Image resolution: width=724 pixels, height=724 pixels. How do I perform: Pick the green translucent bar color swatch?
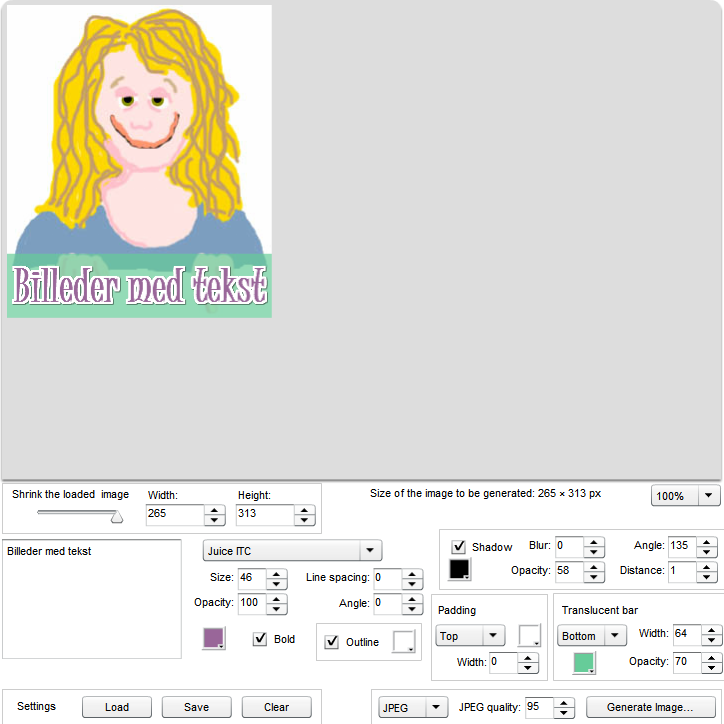pos(584,663)
